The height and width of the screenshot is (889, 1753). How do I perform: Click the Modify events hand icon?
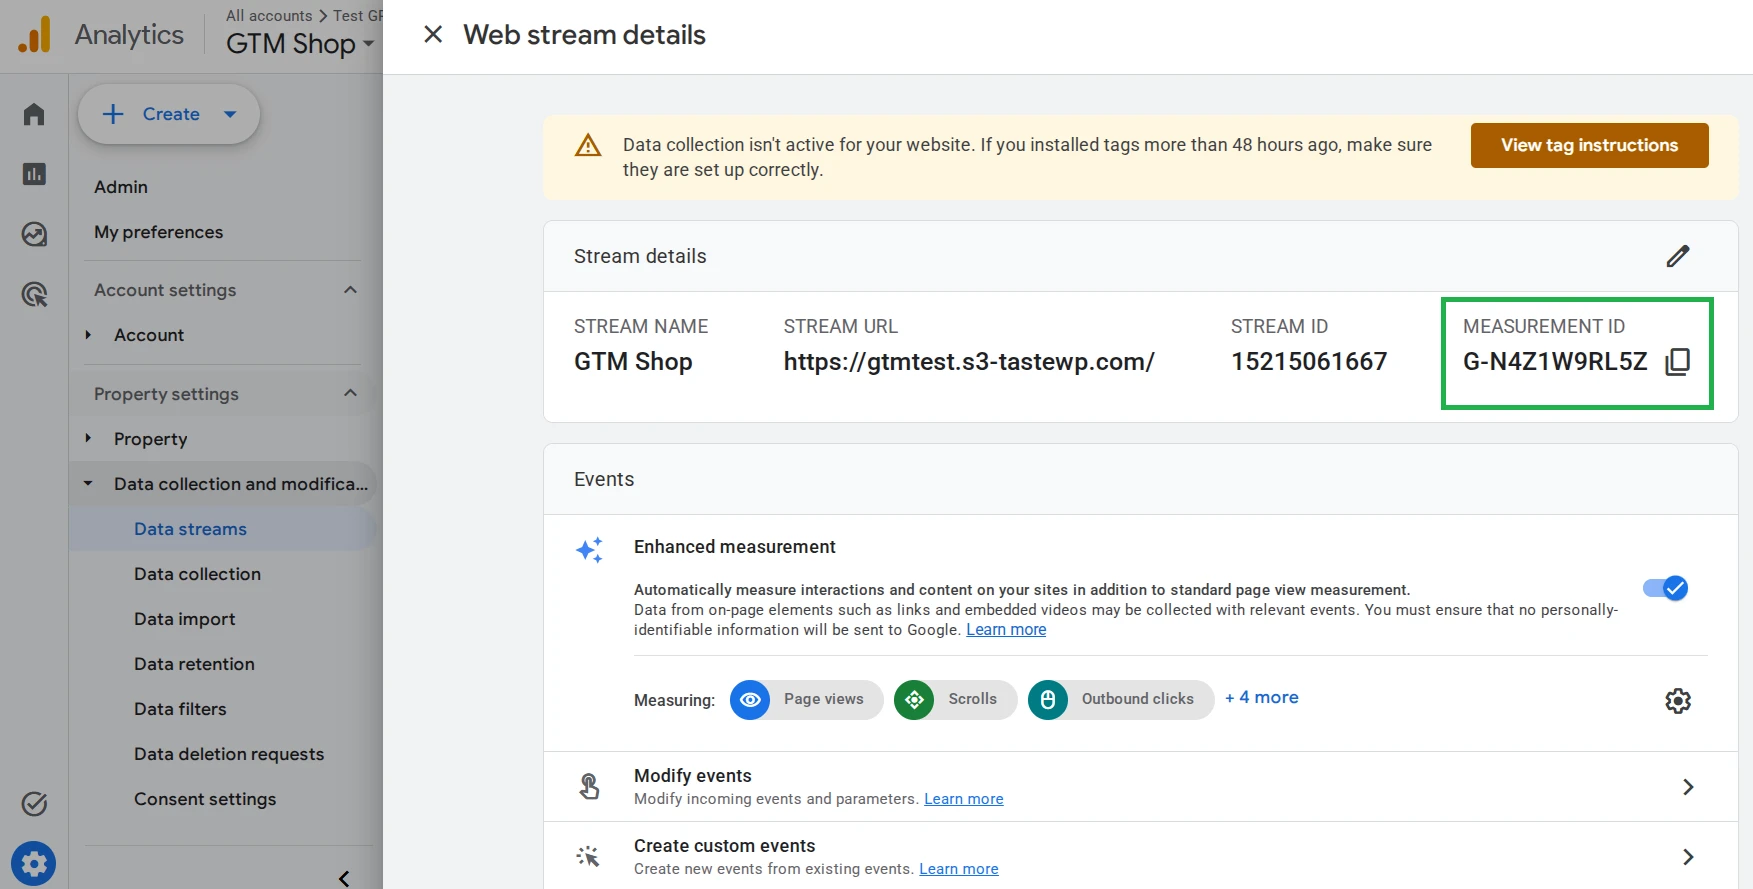click(x=589, y=787)
